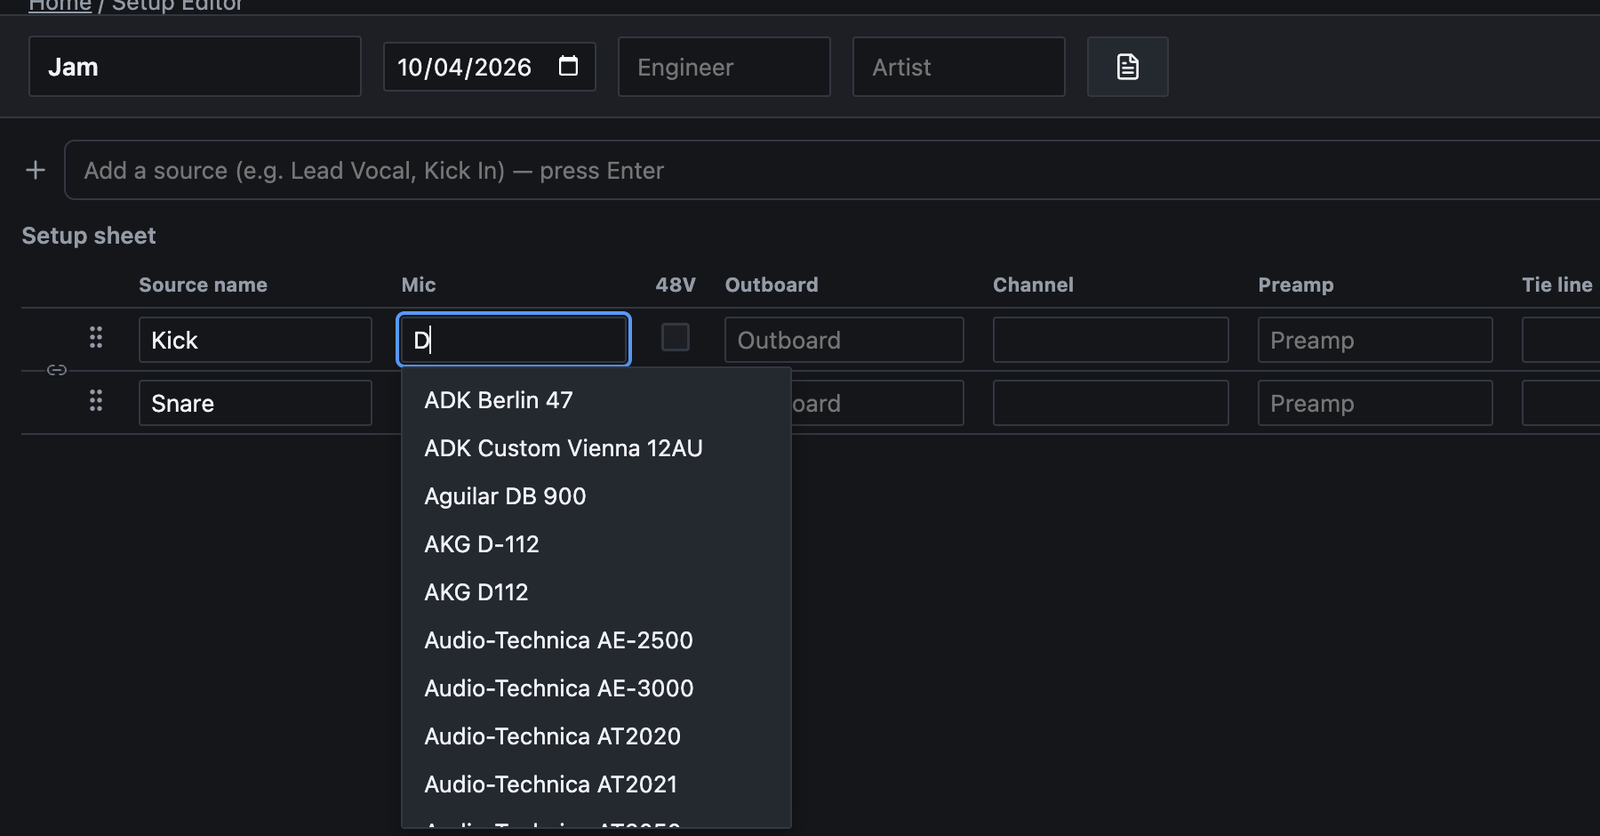The height and width of the screenshot is (836, 1600).
Task: Click the Kick row Preamp field
Action: tap(1375, 340)
